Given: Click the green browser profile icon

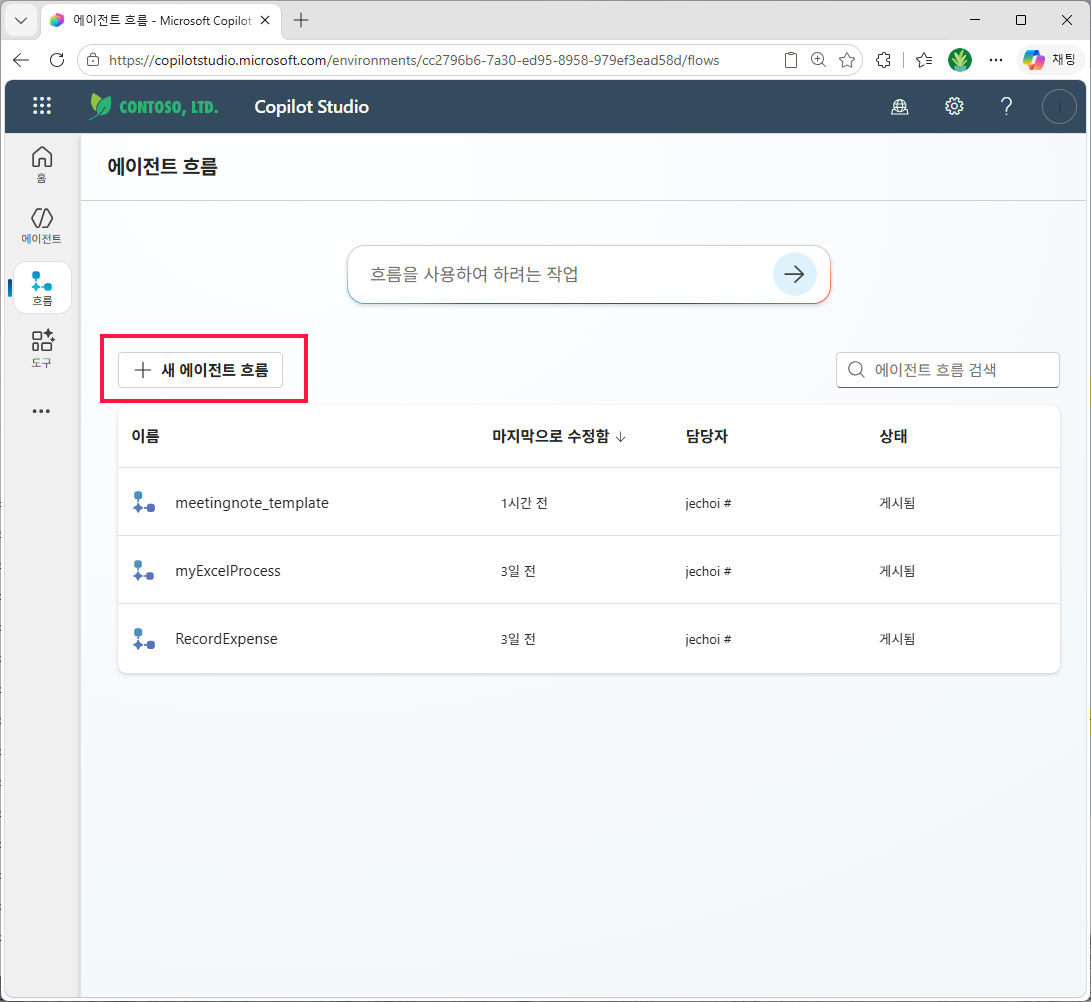Looking at the screenshot, I should click(x=959, y=60).
